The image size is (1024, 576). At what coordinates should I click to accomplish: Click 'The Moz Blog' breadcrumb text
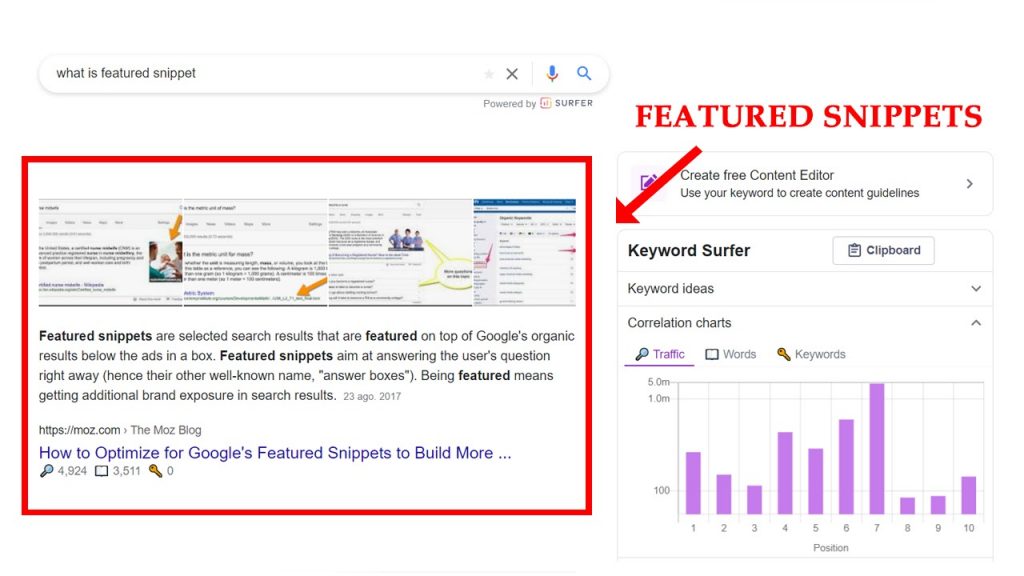(166, 430)
